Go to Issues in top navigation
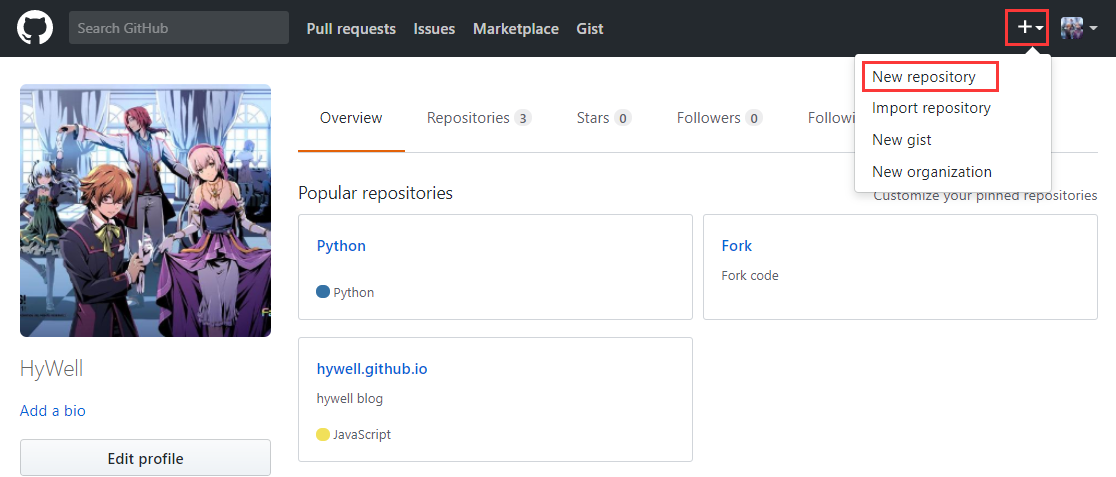The width and height of the screenshot is (1116, 477). click(434, 28)
